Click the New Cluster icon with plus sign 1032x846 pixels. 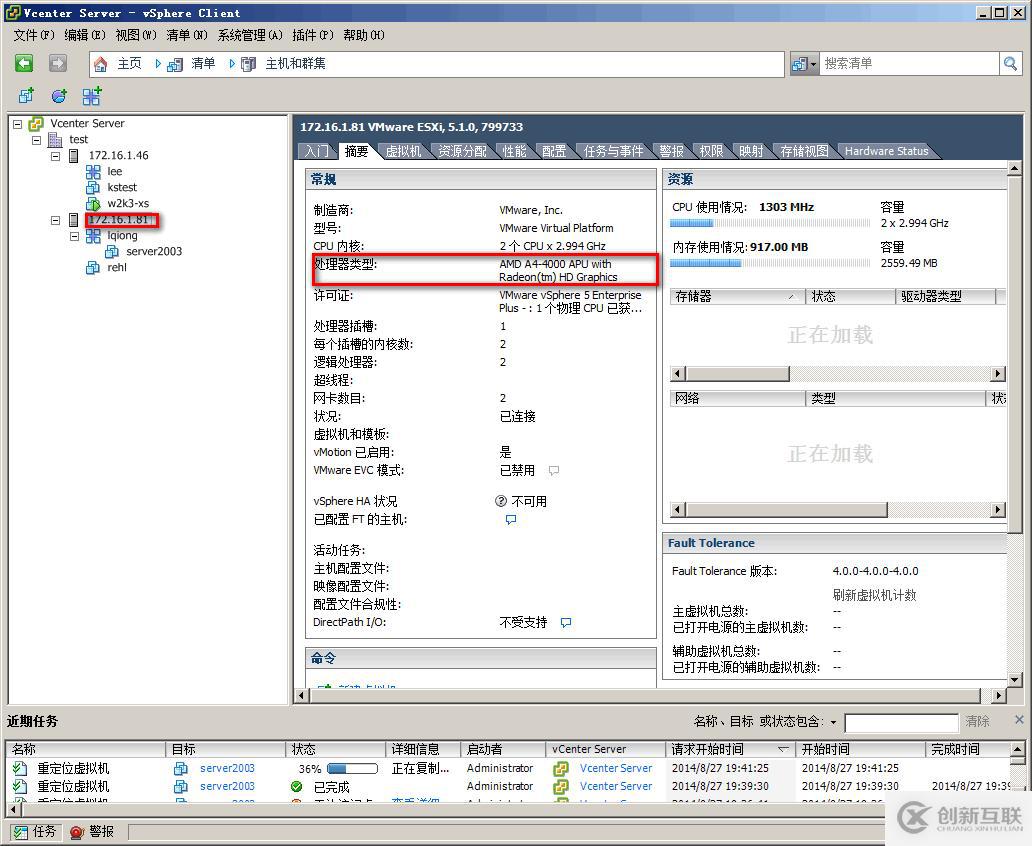[91, 95]
